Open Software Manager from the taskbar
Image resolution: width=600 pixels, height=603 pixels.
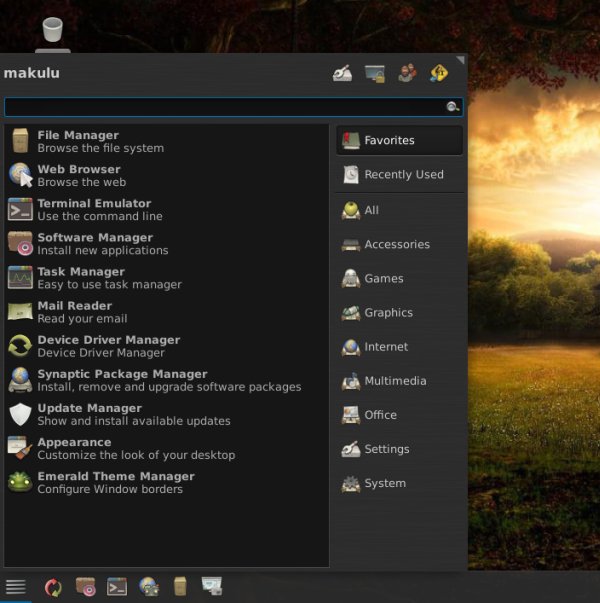click(85, 587)
